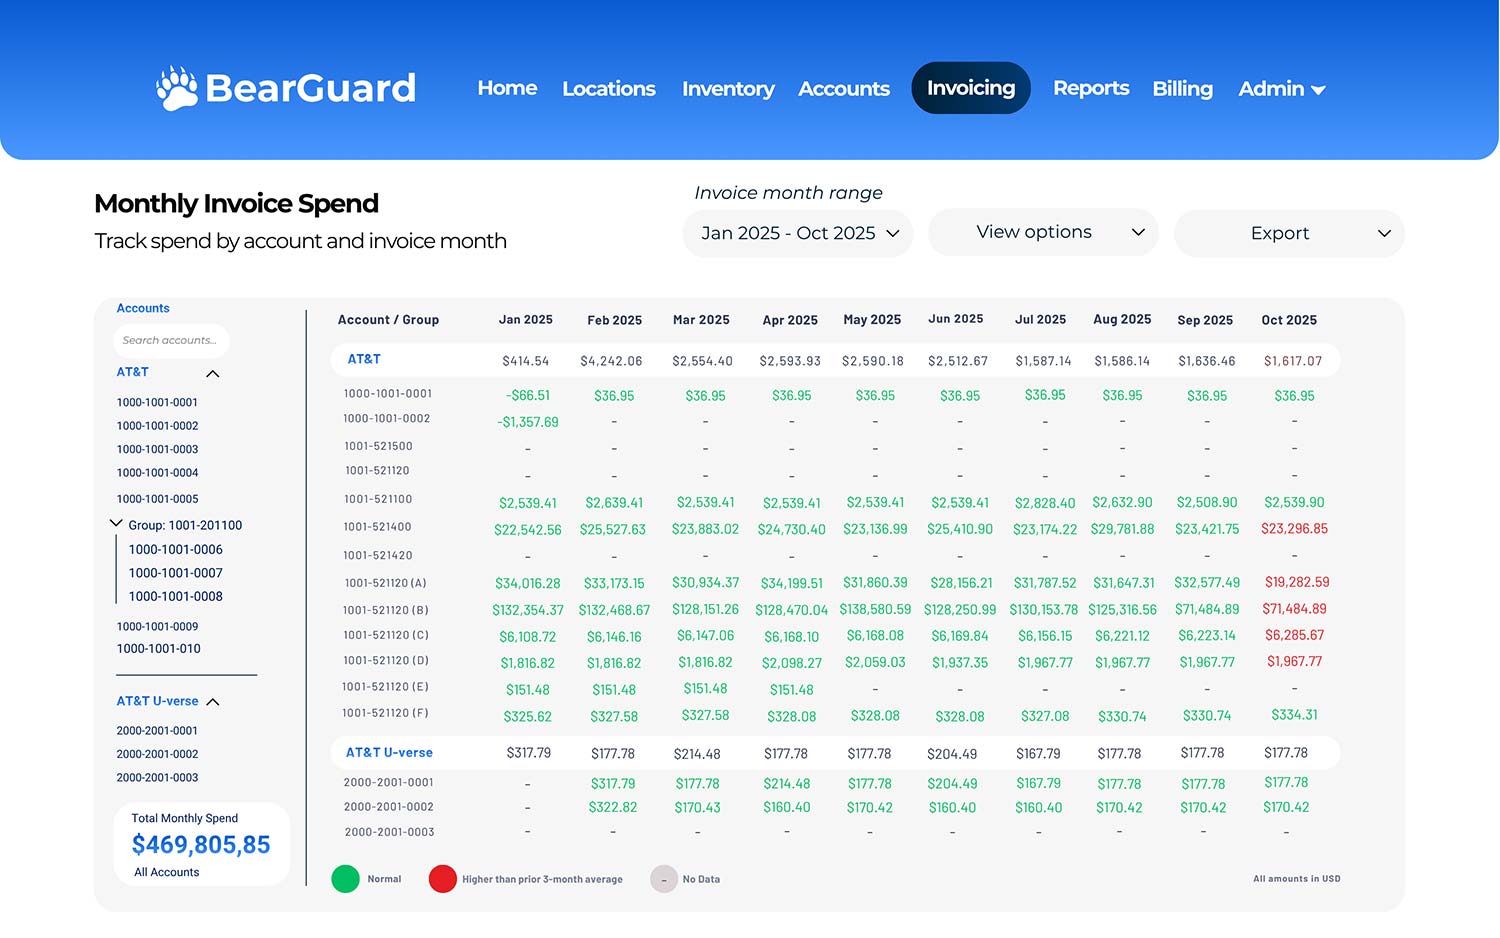Click the table row label 1001-521400

377,527
